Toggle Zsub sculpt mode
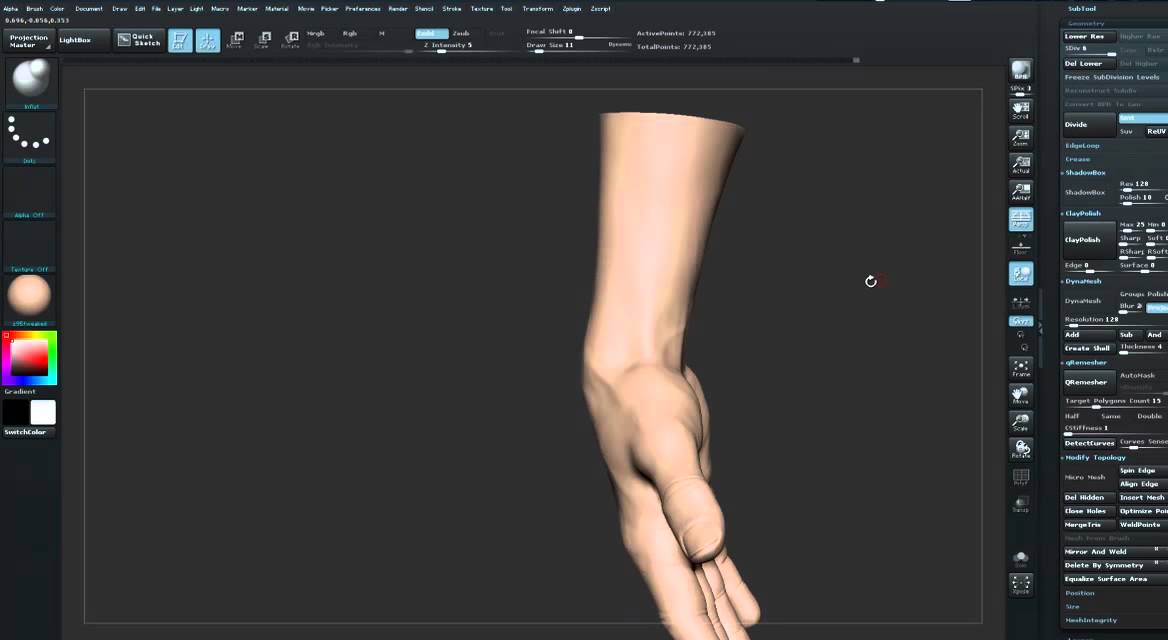The image size is (1168, 640). [x=462, y=34]
